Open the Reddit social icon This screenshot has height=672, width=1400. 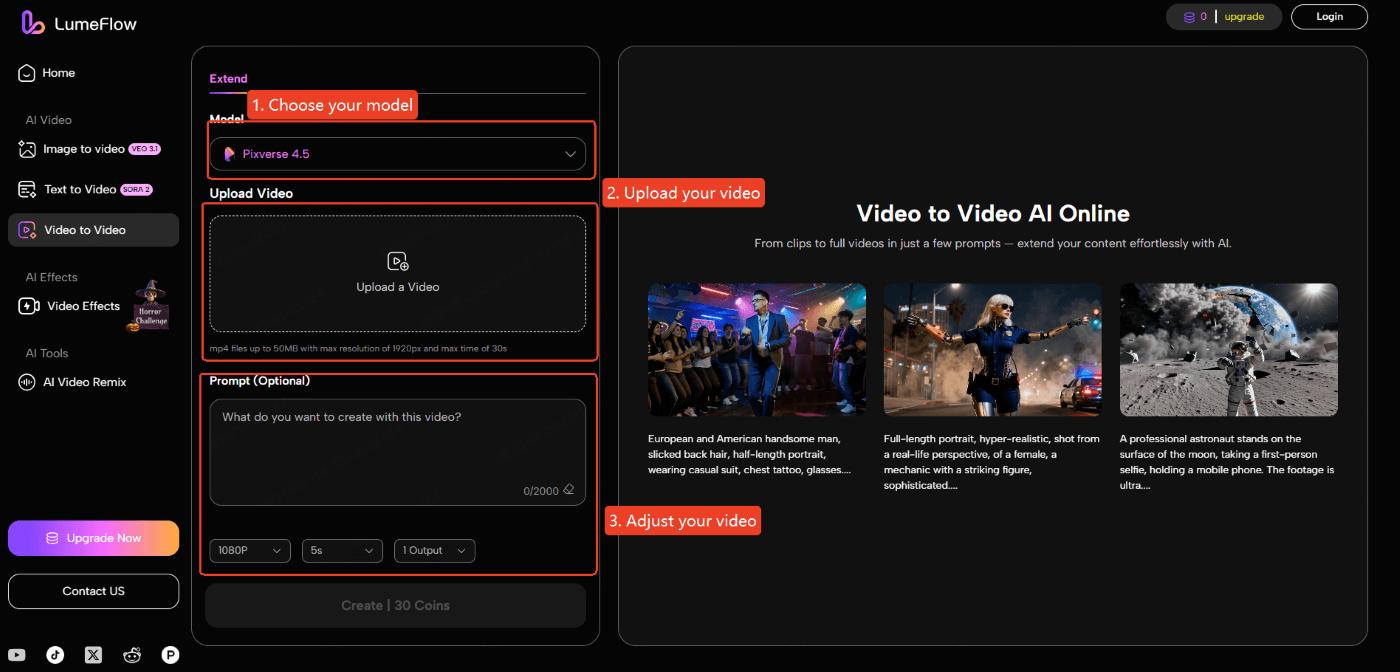coord(132,655)
